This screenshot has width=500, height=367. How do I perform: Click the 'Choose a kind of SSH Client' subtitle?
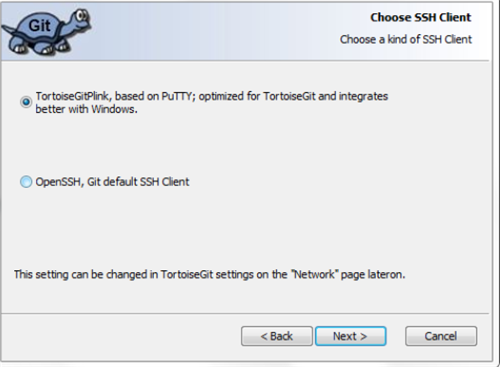(x=406, y=39)
